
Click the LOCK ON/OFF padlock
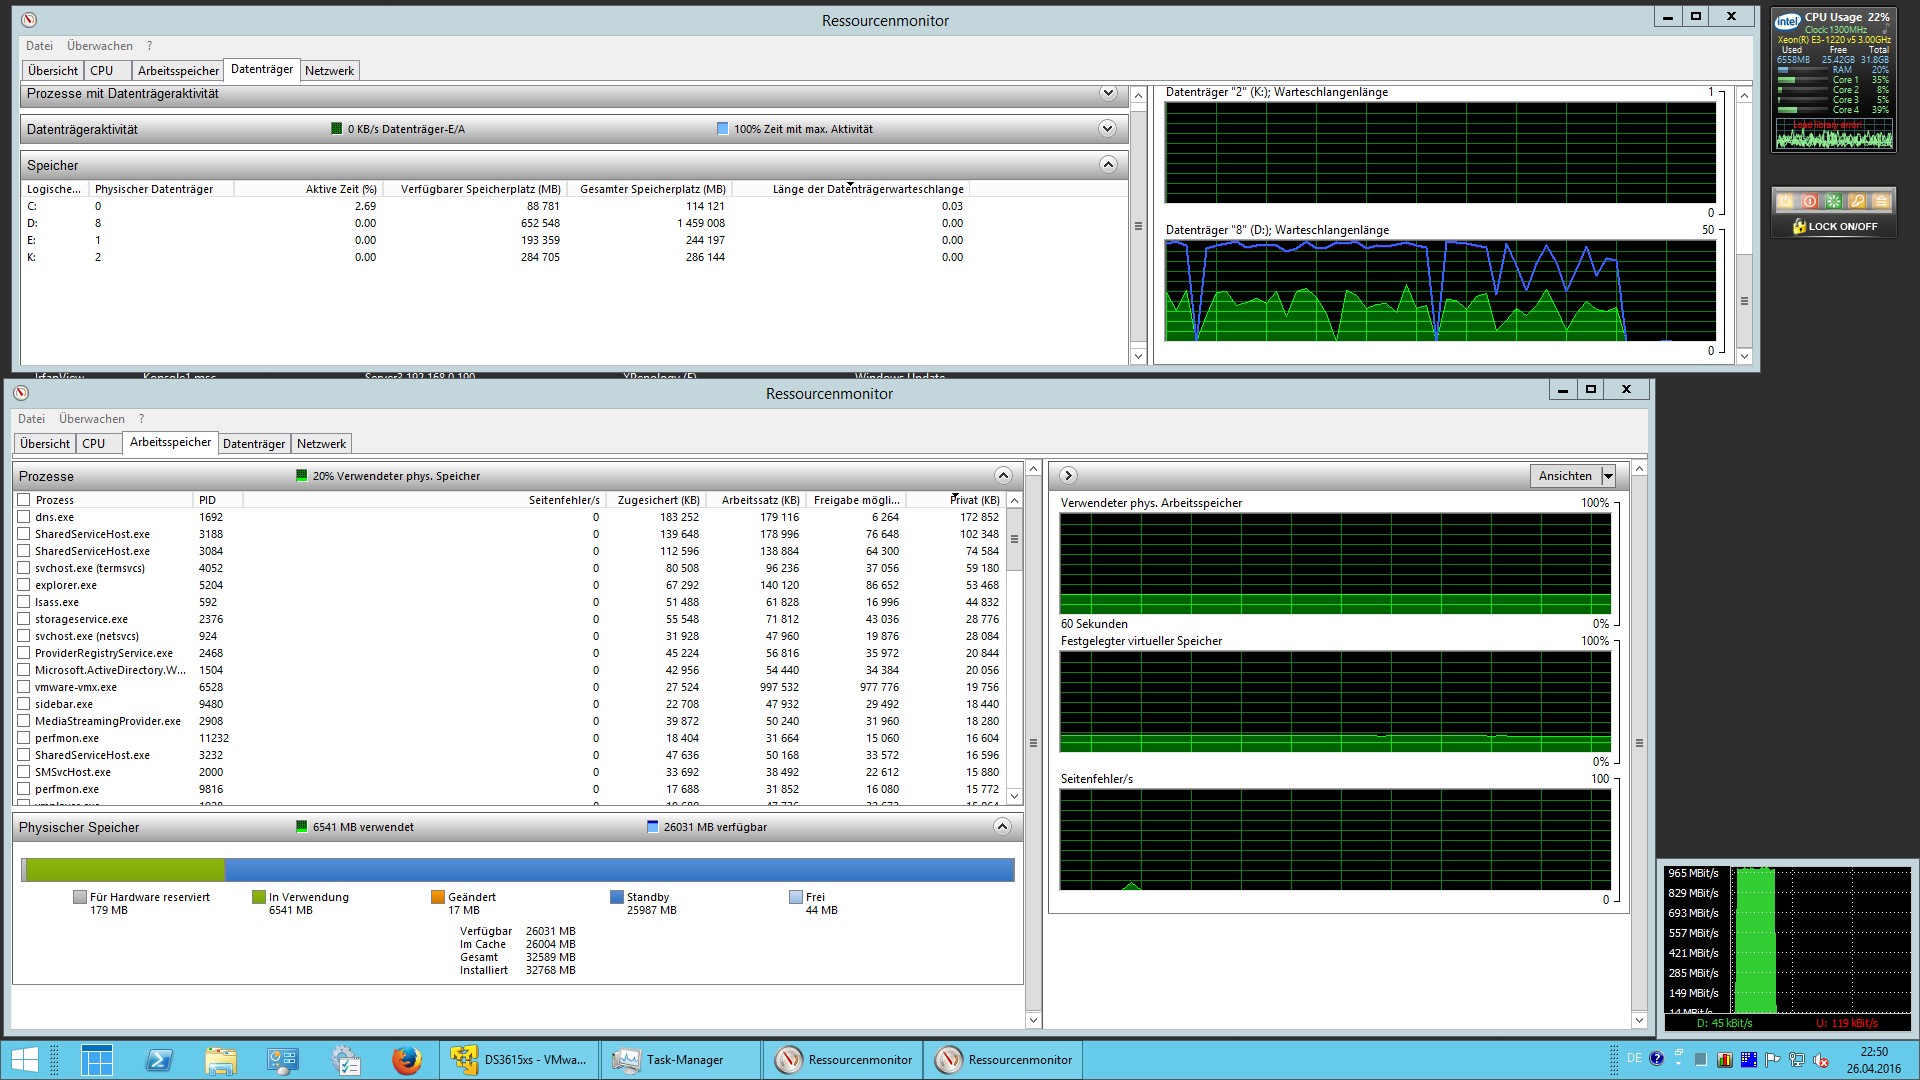1799,227
